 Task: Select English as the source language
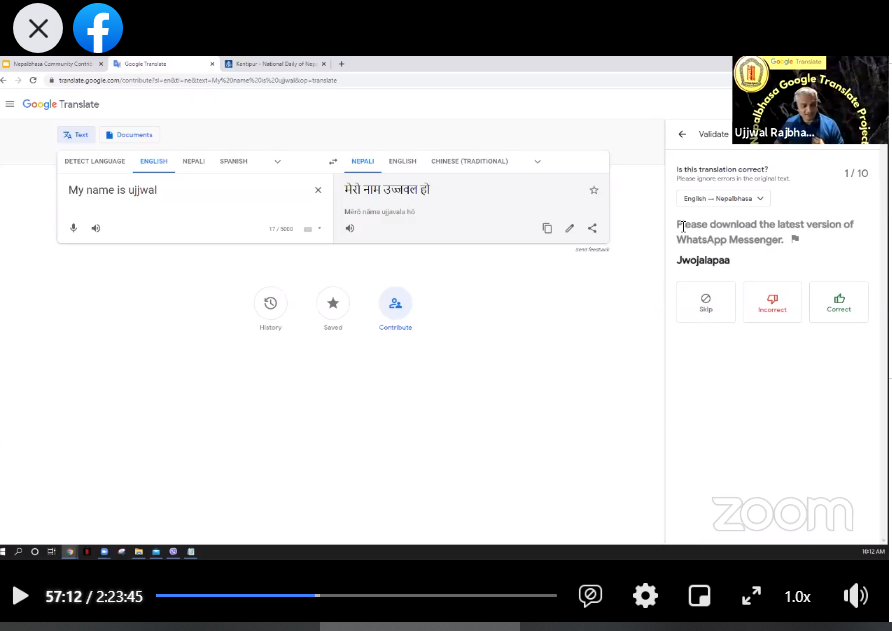click(154, 162)
